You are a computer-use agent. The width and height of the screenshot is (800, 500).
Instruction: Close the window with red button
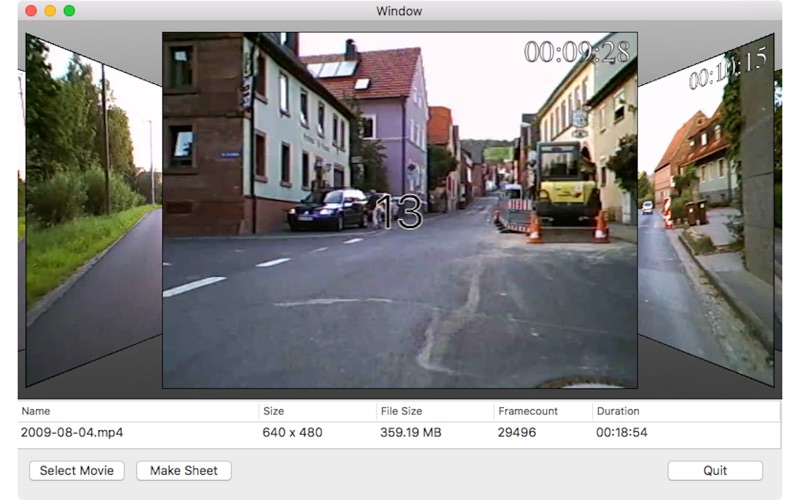pyautogui.click(x=31, y=11)
